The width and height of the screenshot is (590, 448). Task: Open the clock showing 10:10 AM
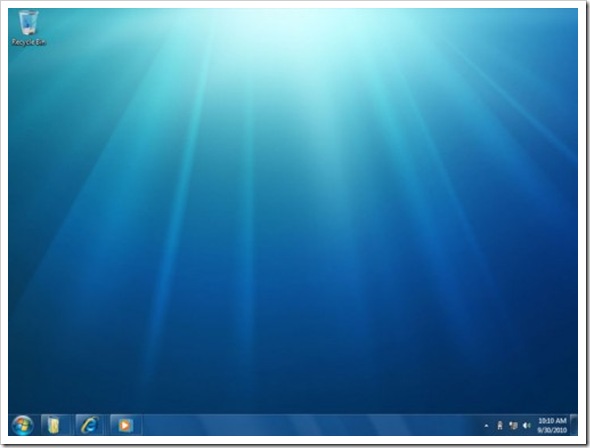552,425
